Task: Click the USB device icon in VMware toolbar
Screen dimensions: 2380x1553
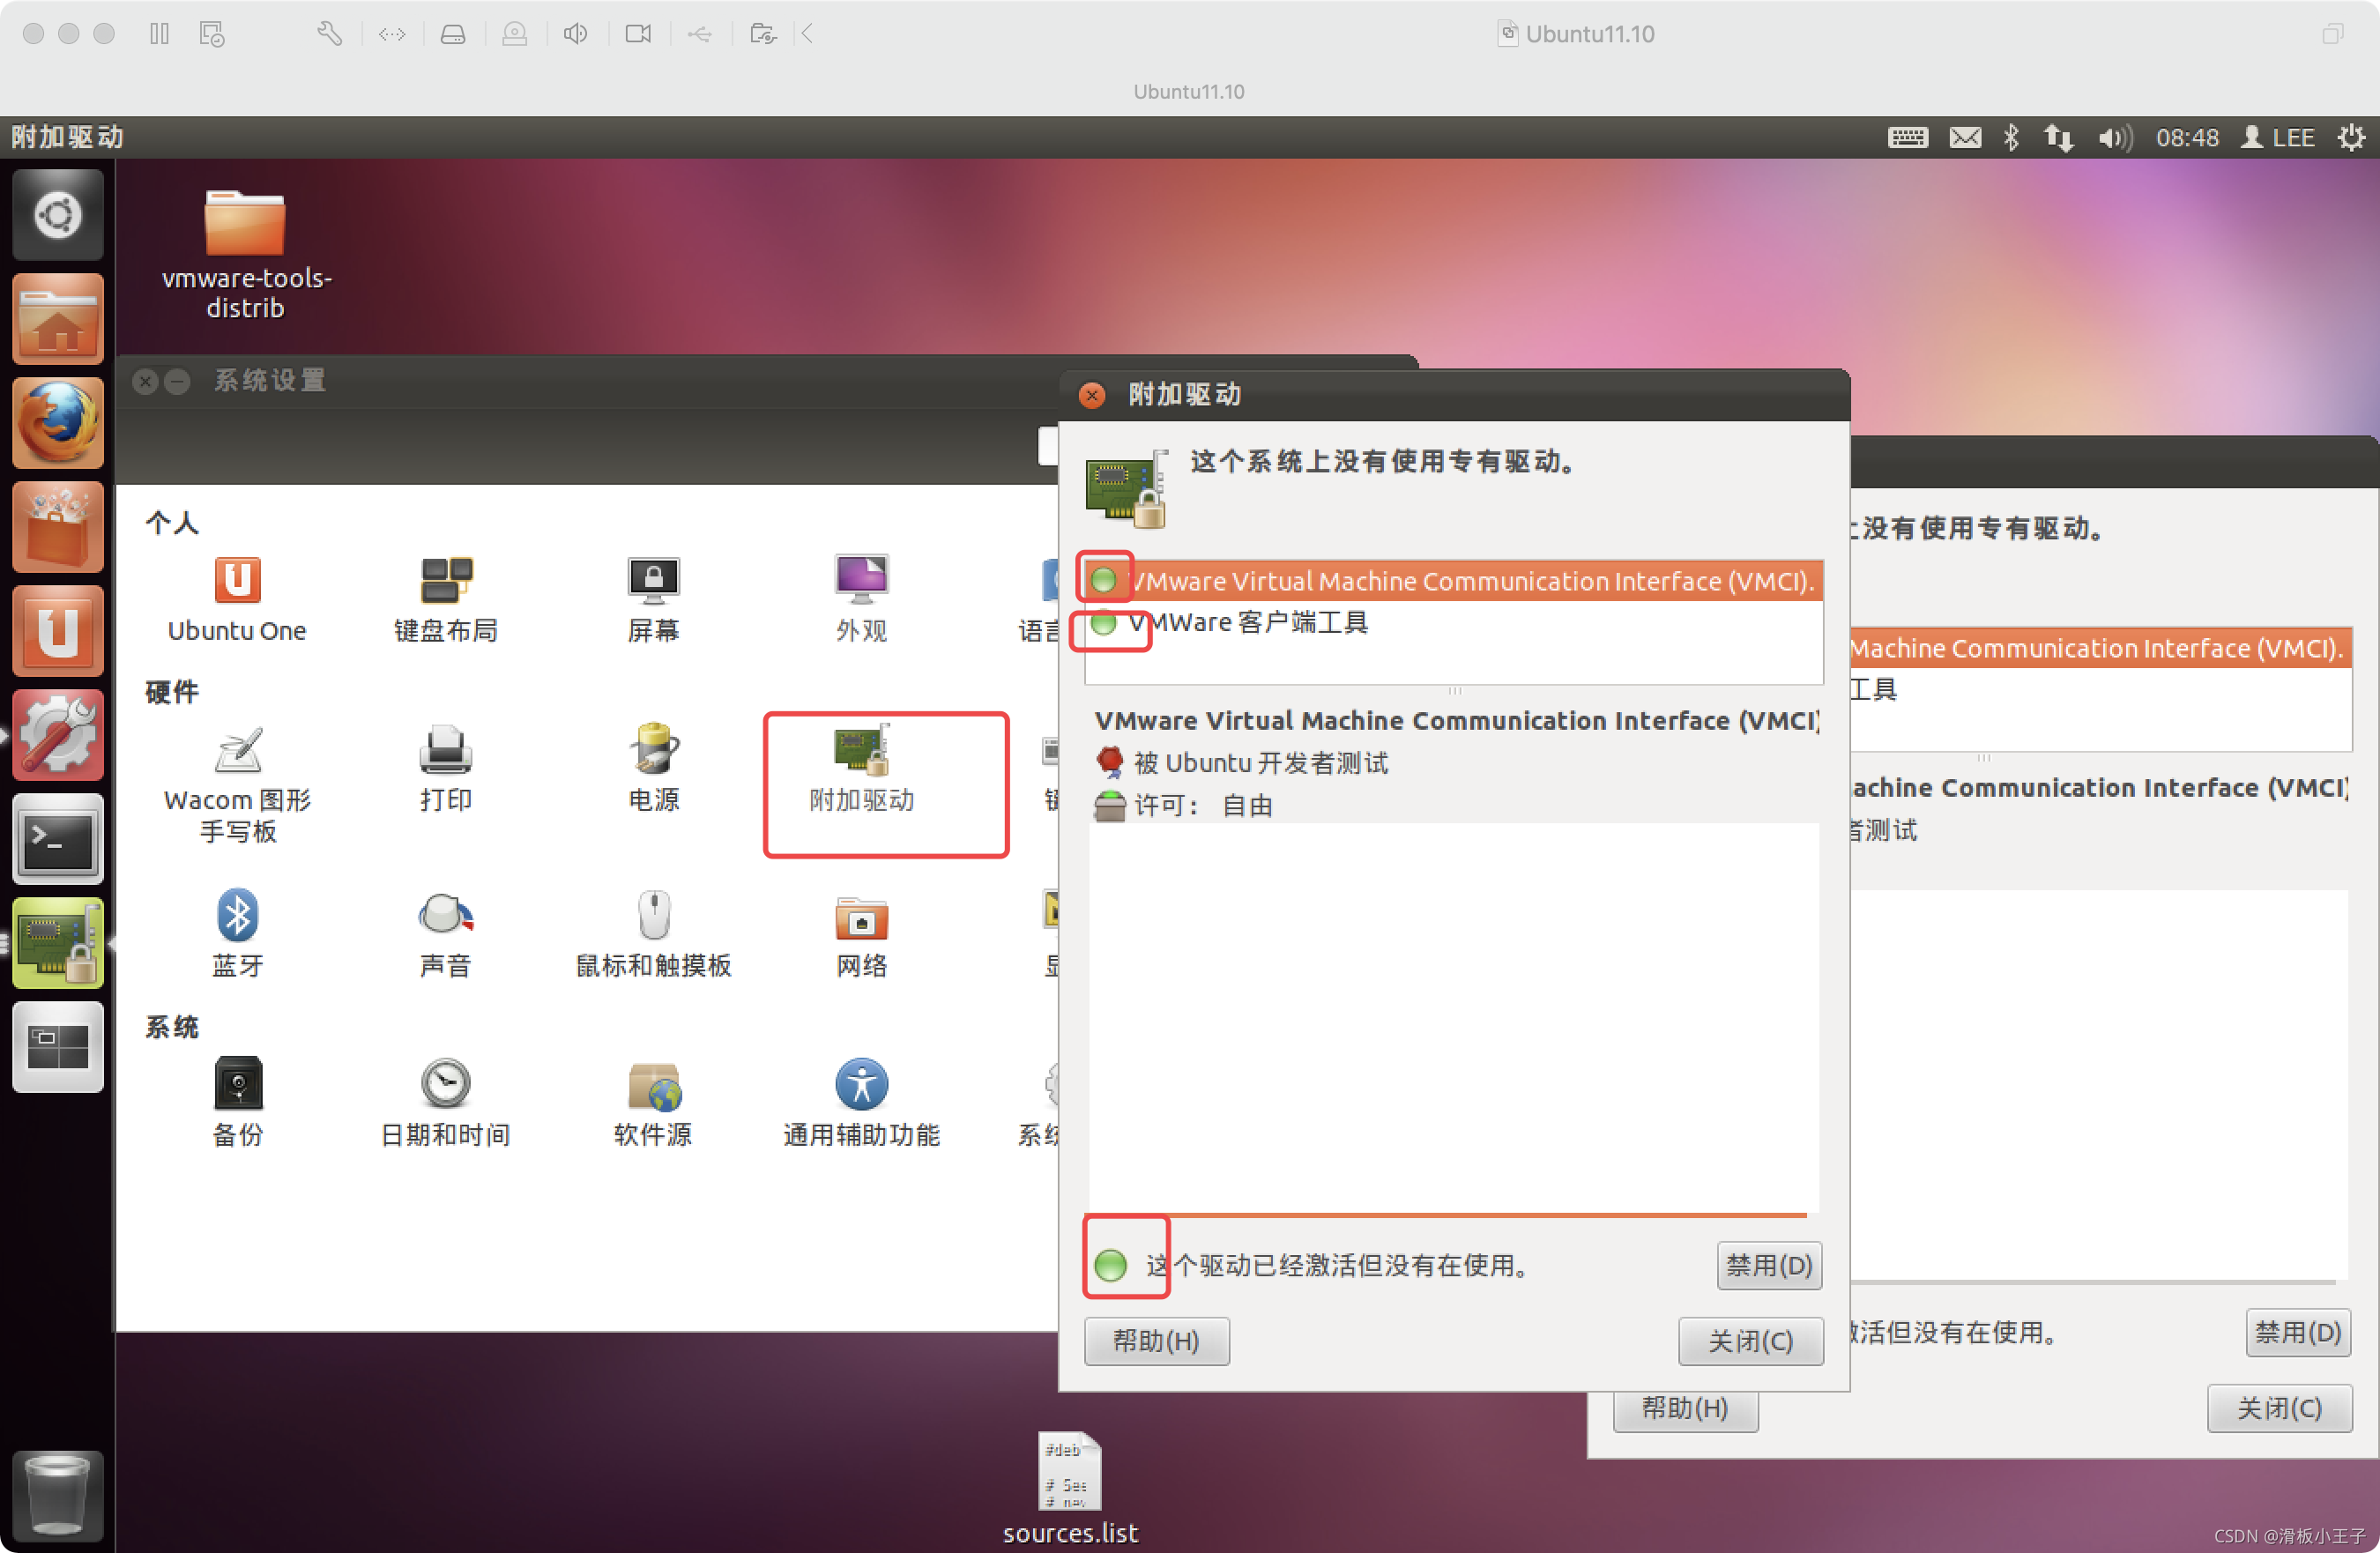Action: pyautogui.click(x=700, y=34)
